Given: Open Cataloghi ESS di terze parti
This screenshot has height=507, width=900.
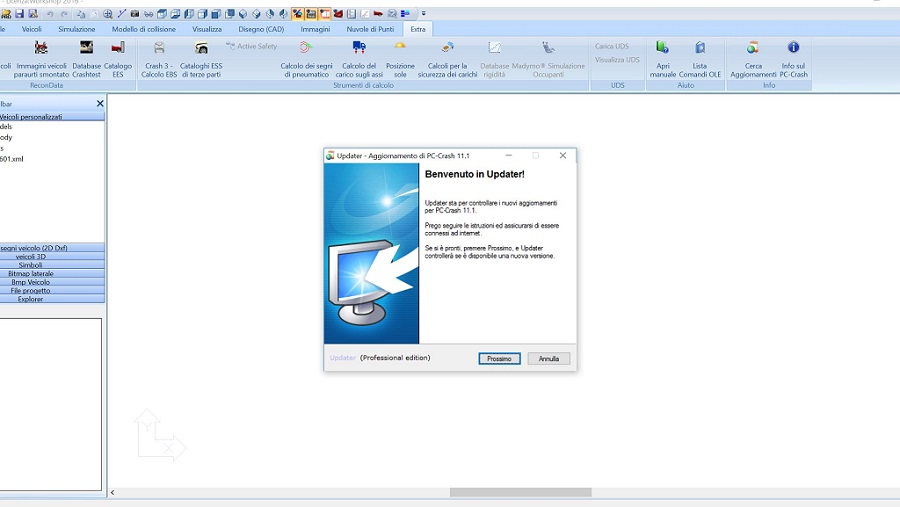Looking at the screenshot, I should click(201, 59).
